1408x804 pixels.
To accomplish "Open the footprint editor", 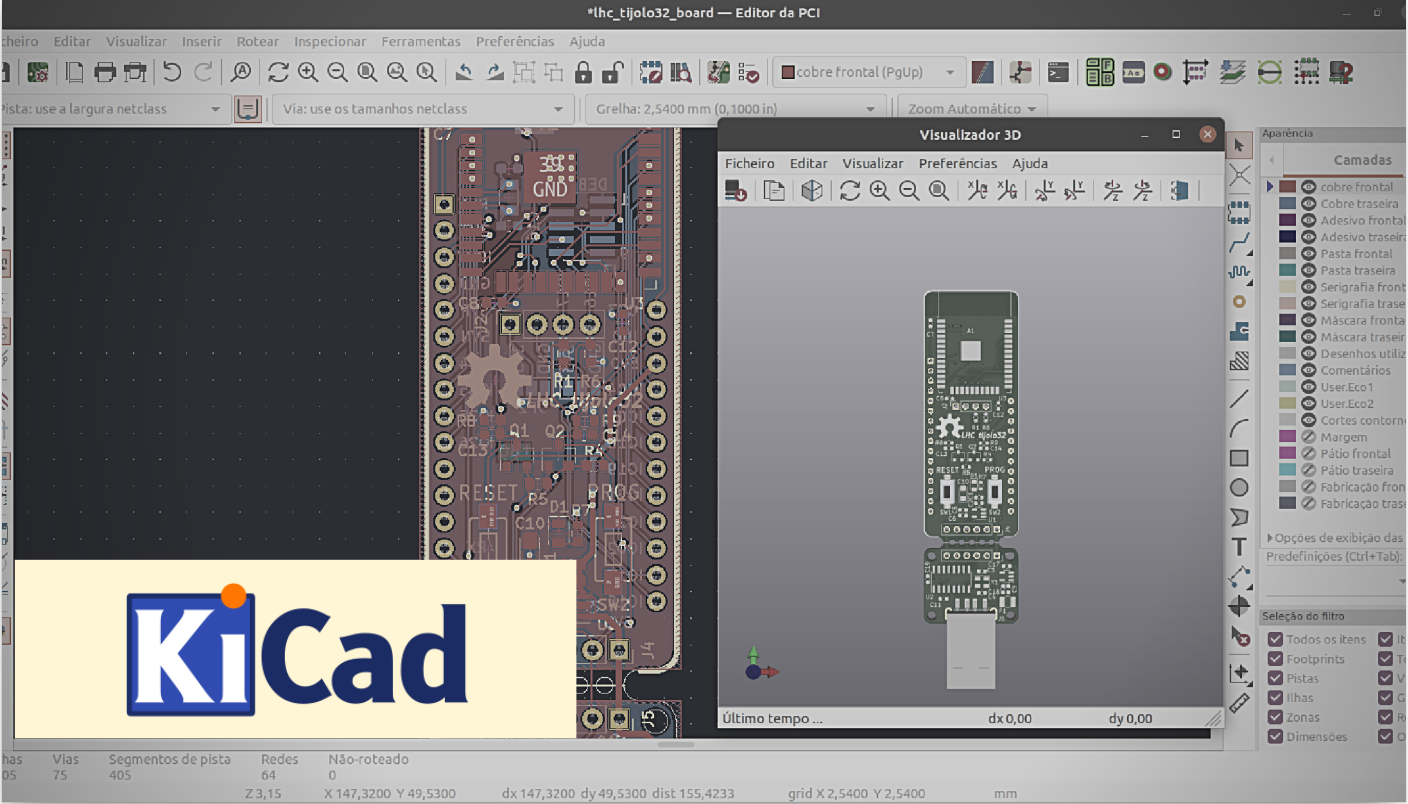I will tap(651, 72).
